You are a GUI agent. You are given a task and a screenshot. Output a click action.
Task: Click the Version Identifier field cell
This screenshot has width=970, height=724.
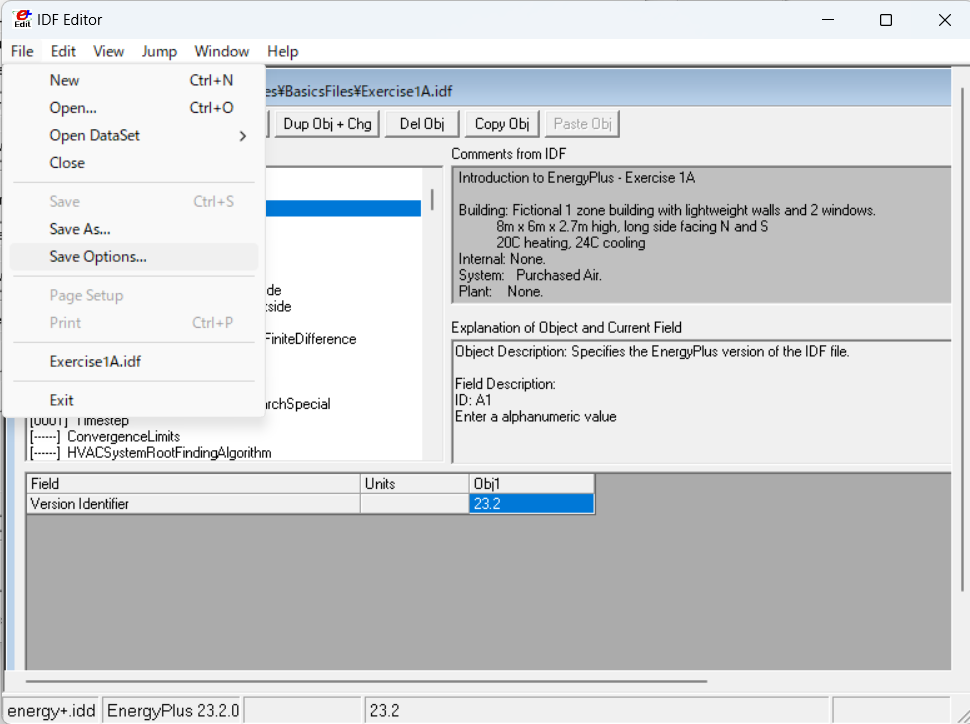(x=194, y=504)
